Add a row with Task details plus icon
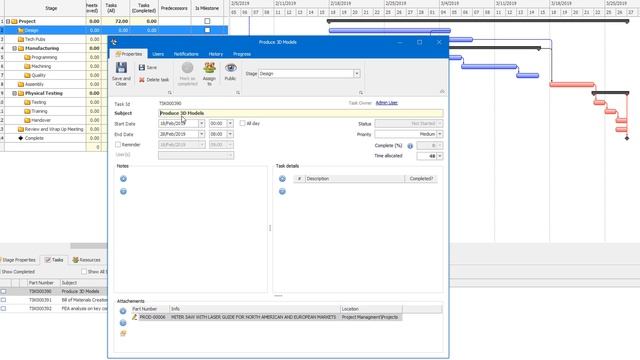The image size is (640, 360). pyautogui.click(x=282, y=179)
